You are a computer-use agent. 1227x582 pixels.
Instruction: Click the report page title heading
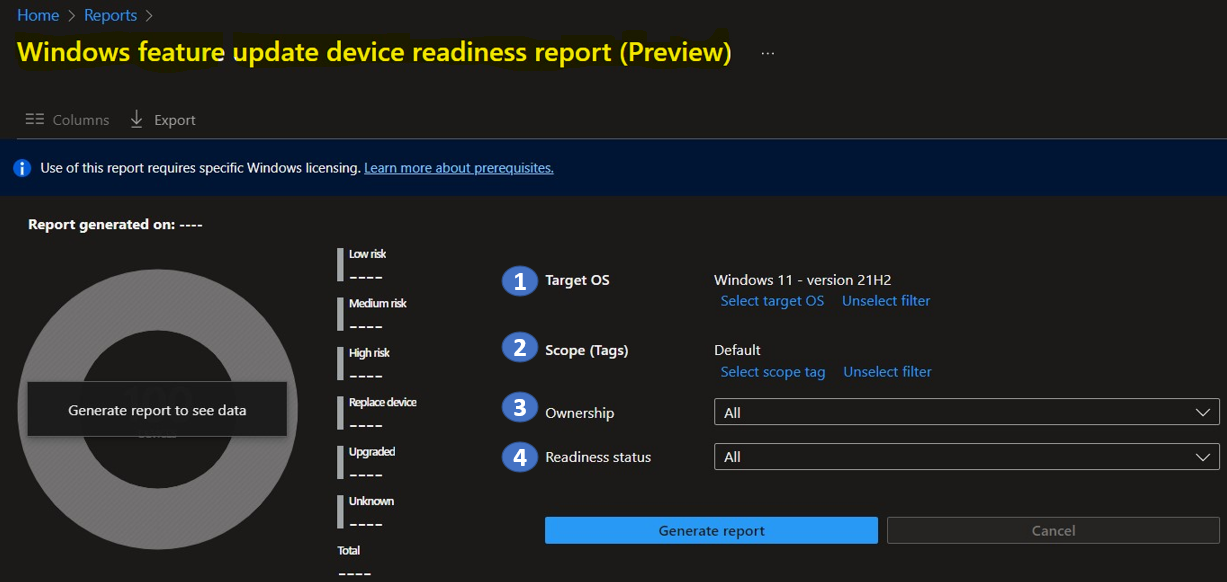pyautogui.click(x=374, y=52)
